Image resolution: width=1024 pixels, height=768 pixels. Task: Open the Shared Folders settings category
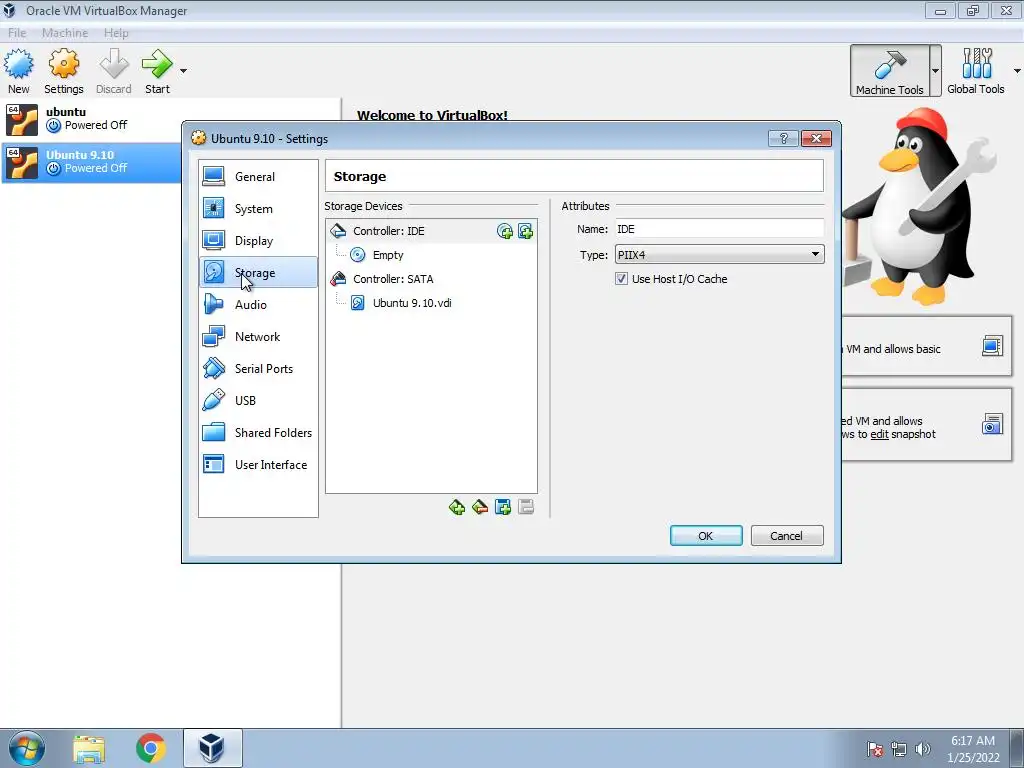(x=258, y=432)
